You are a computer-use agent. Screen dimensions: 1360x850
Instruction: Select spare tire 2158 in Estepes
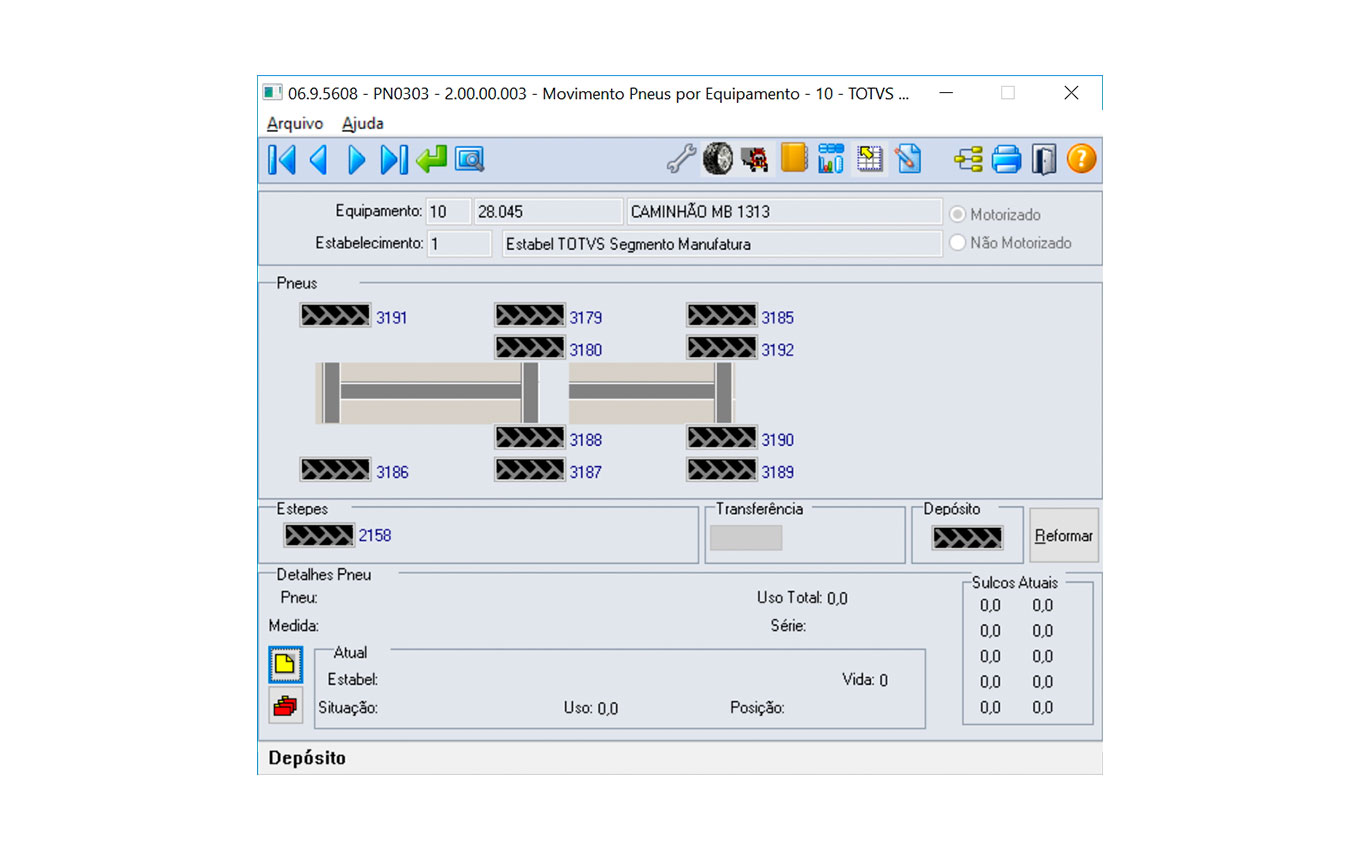point(319,535)
